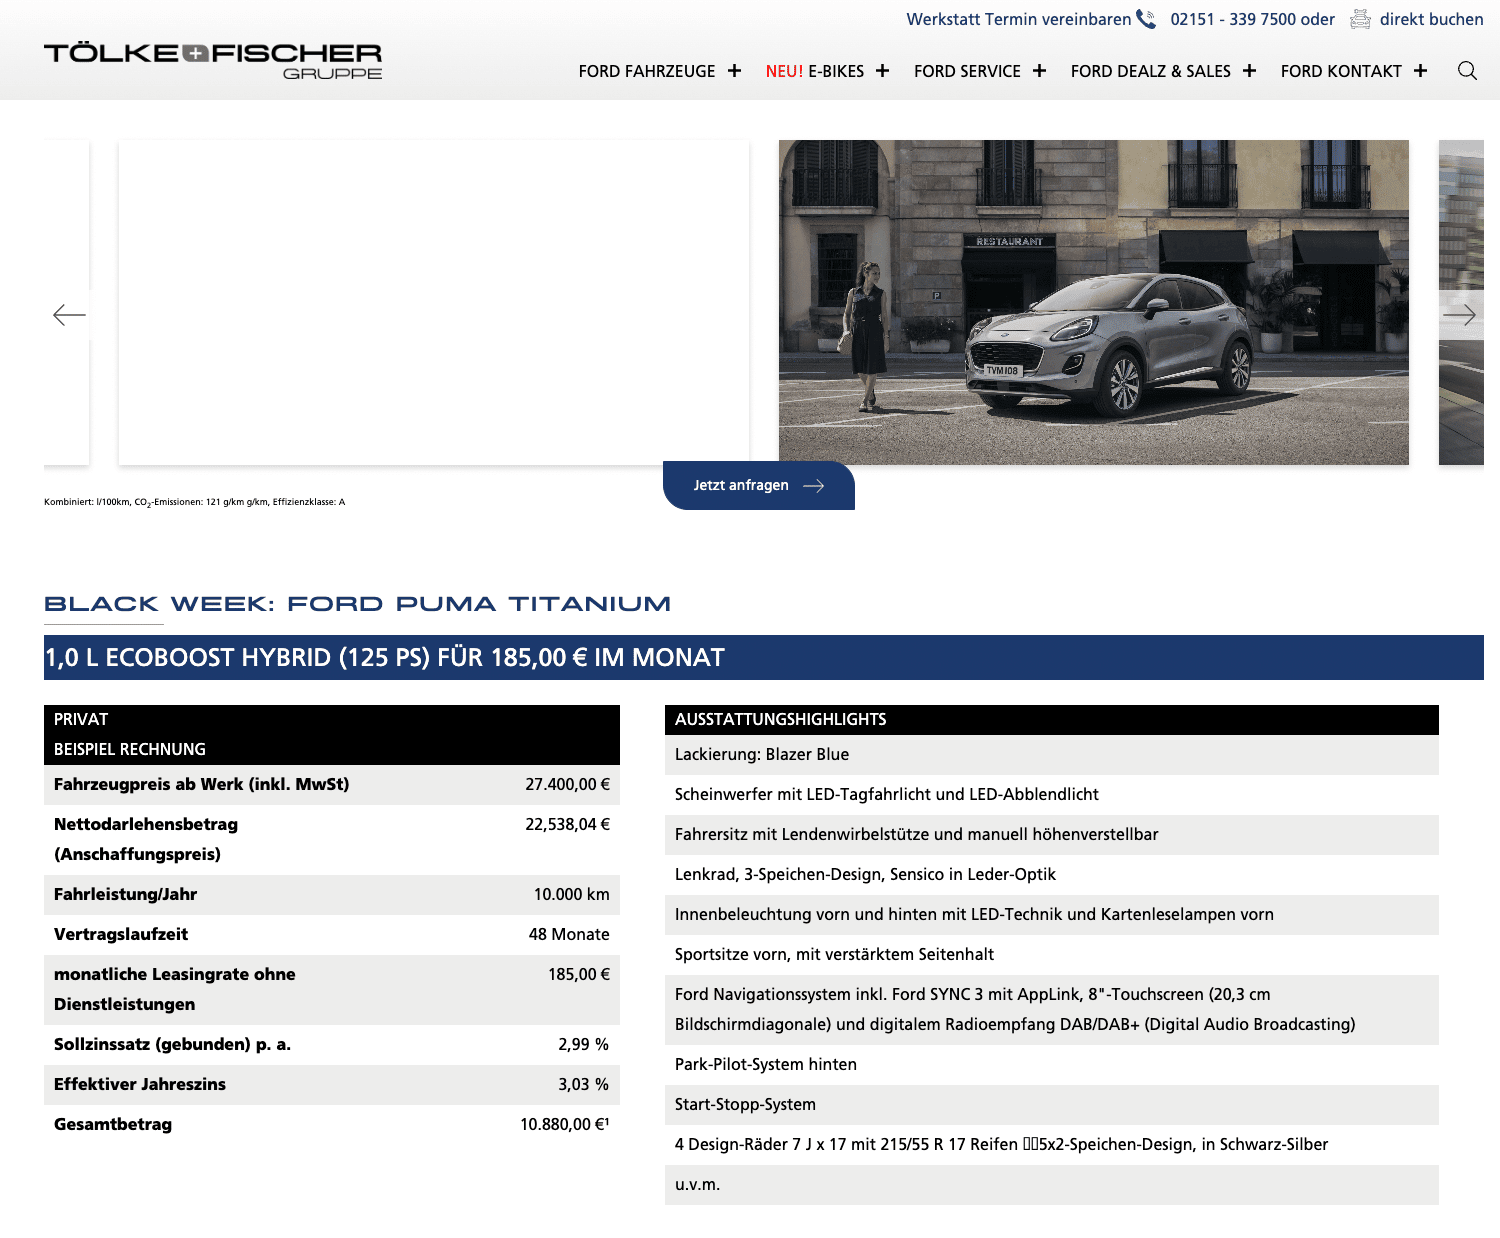Screen dimensions: 1500x1238
Task: Click Nettodarlehensbetrag value 22,538,04 €
Action: (567, 824)
